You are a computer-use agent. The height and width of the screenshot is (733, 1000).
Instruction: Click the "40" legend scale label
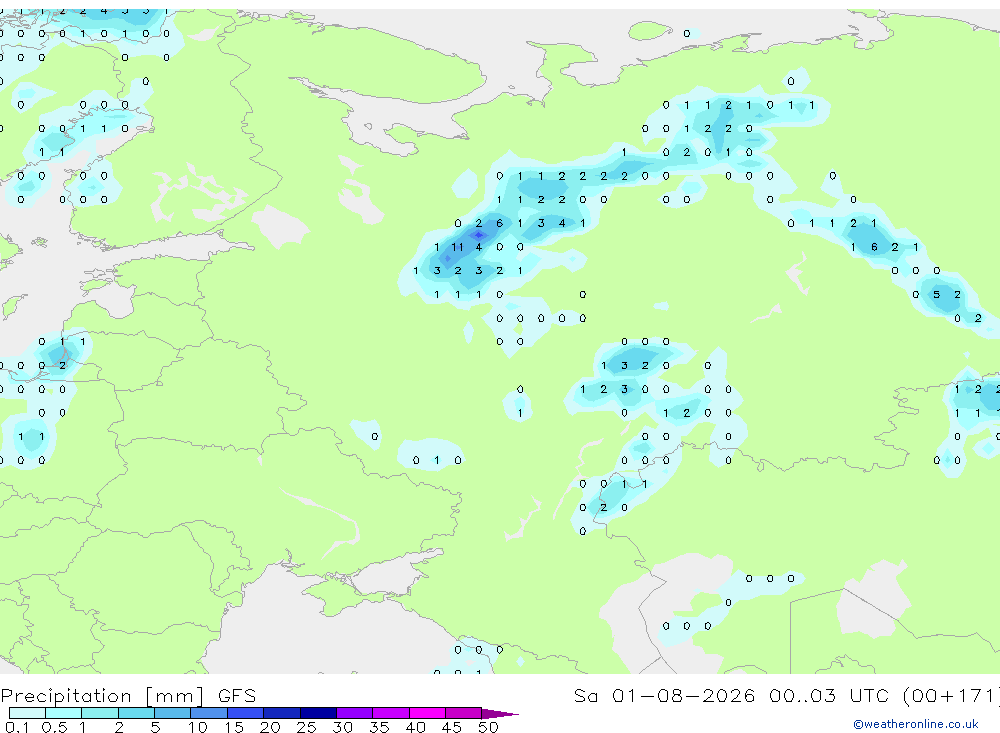click(x=415, y=727)
